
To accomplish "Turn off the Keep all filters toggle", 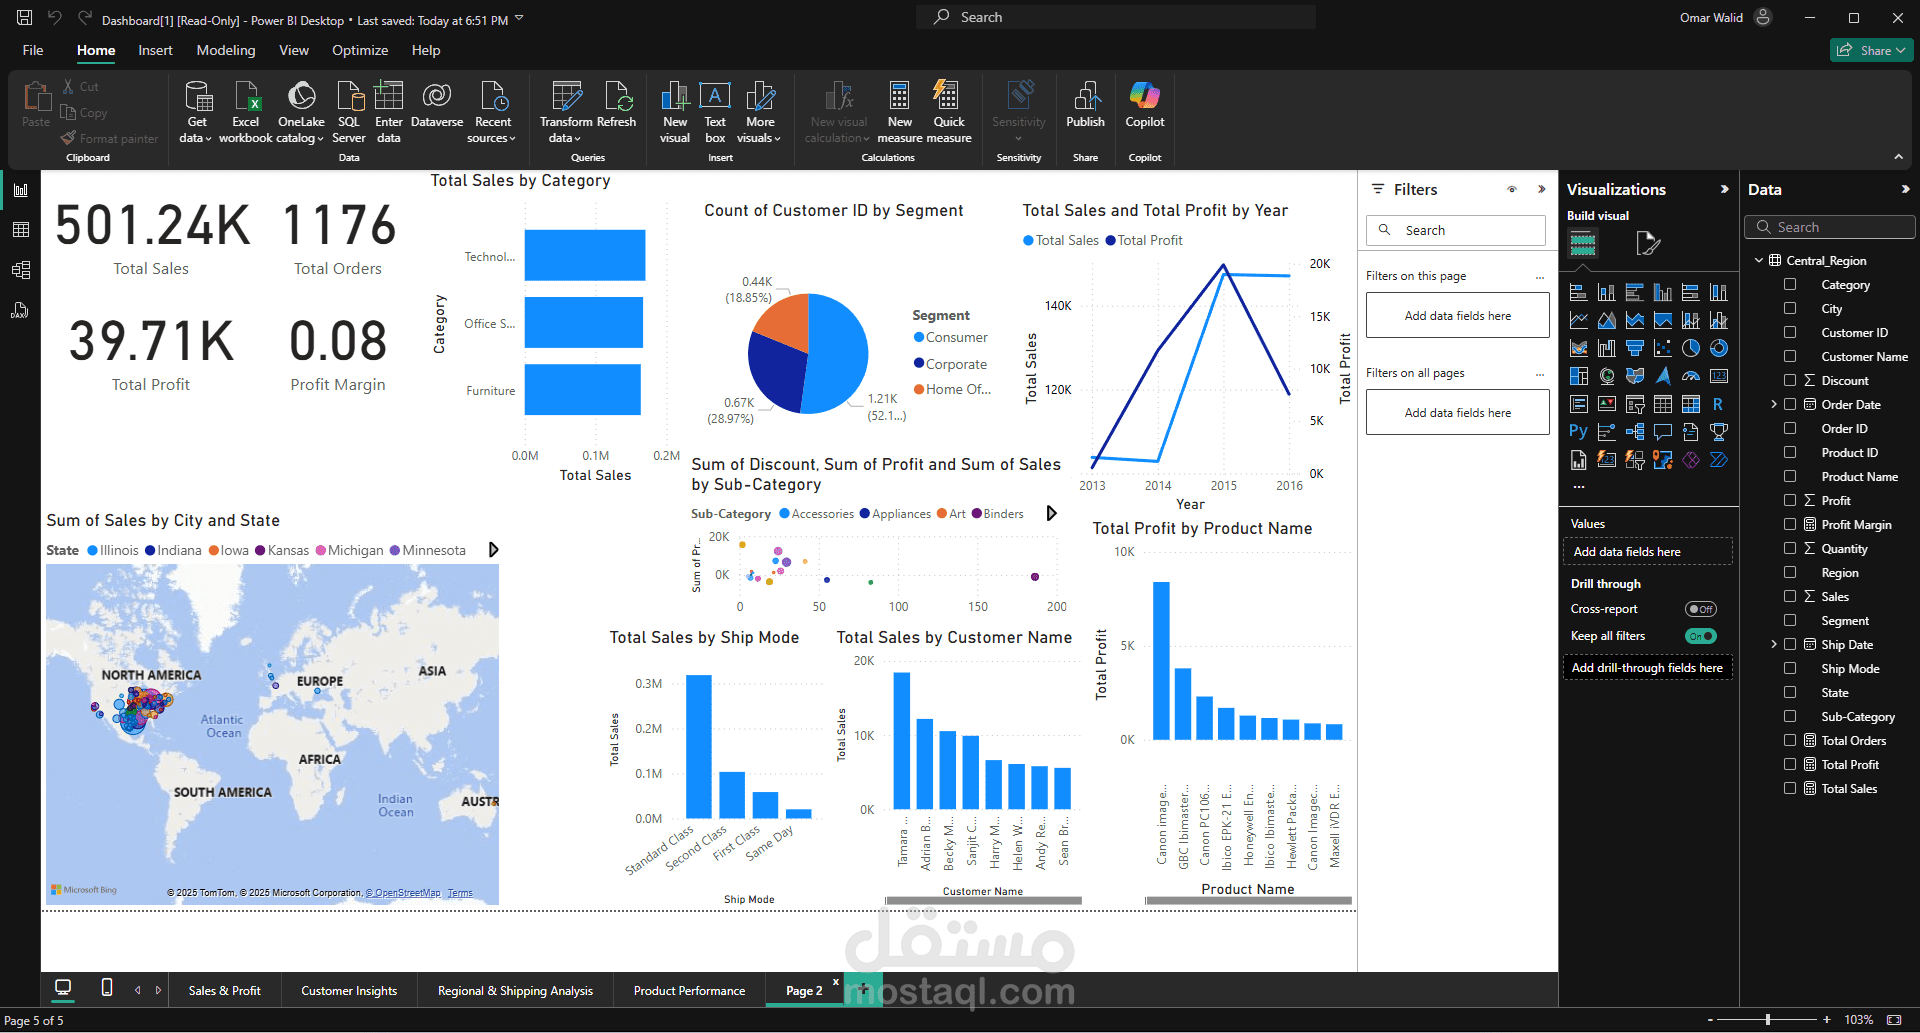I will 1701,635.
